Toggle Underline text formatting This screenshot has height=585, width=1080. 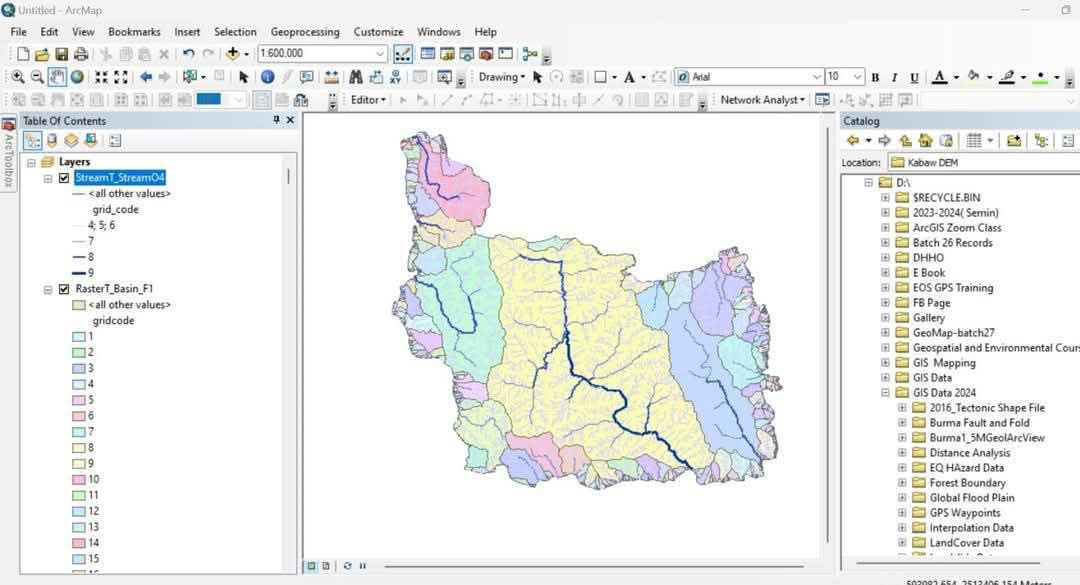pos(914,77)
